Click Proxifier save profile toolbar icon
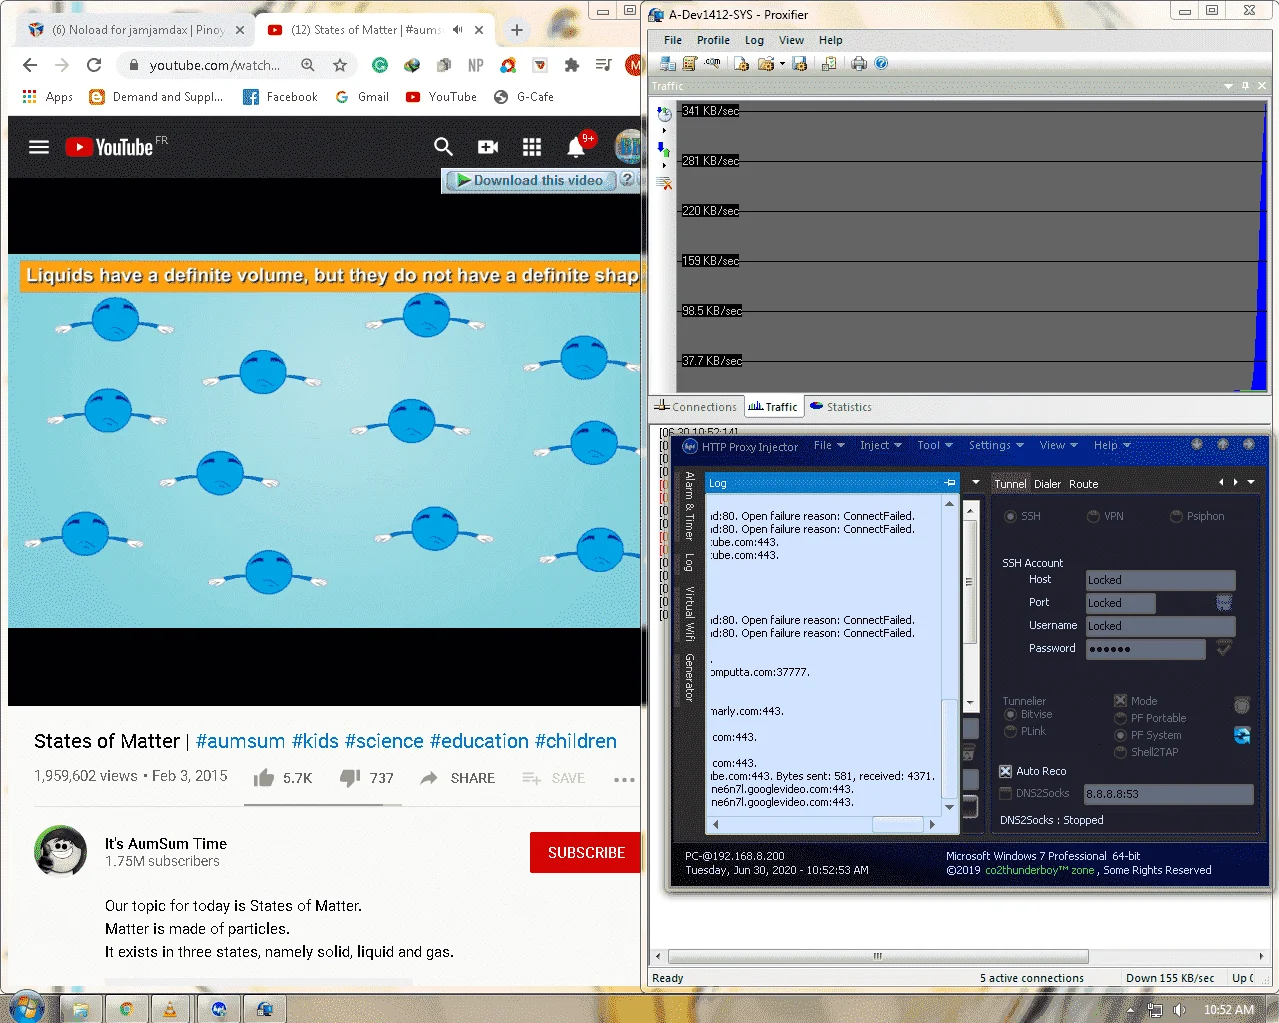Screen dimensions: 1279x1023 pos(799,63)
